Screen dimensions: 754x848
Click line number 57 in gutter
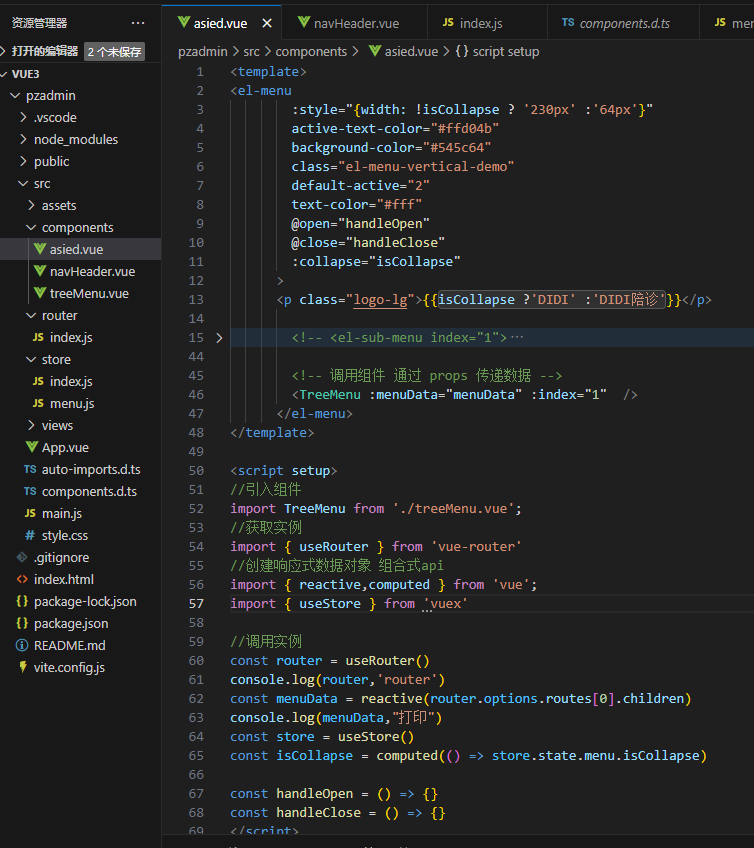(x=196, y=604)
